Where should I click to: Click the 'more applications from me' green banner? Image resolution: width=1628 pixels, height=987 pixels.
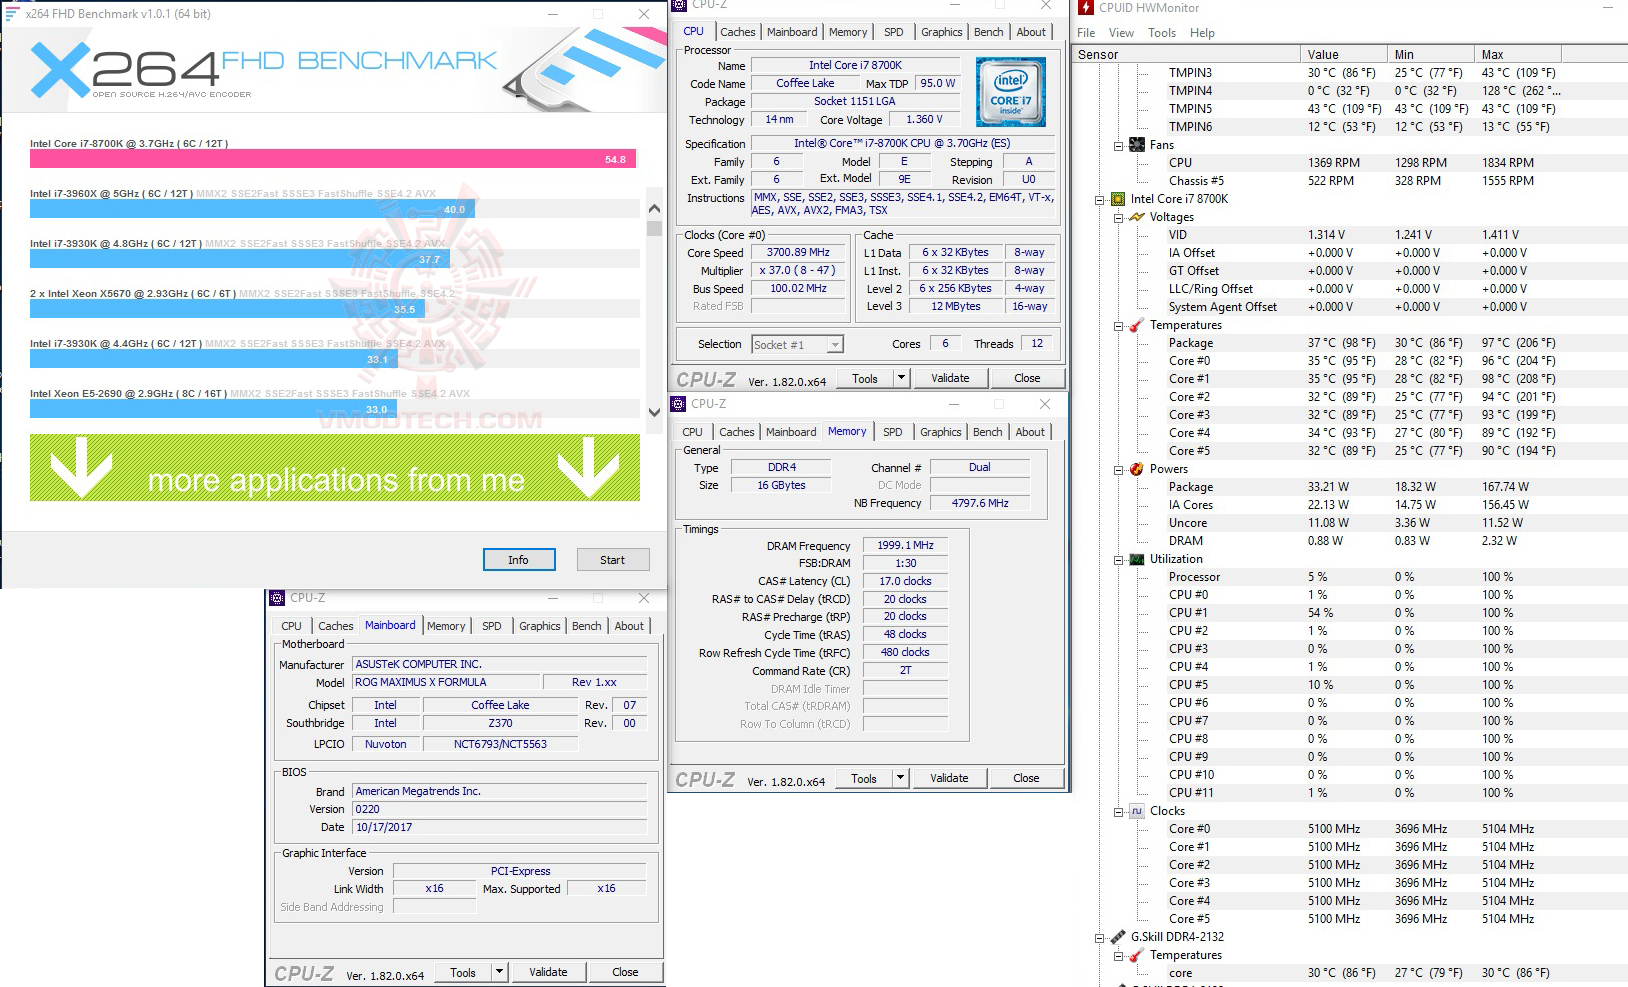(335, 468)
